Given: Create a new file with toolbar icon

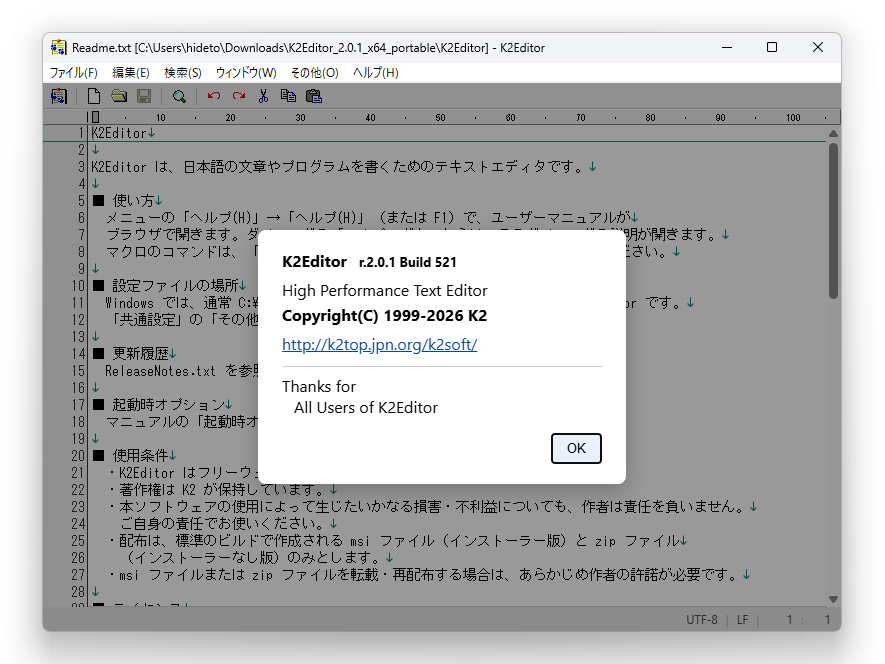Looking at the screenshot, I should tap(94, 97).
